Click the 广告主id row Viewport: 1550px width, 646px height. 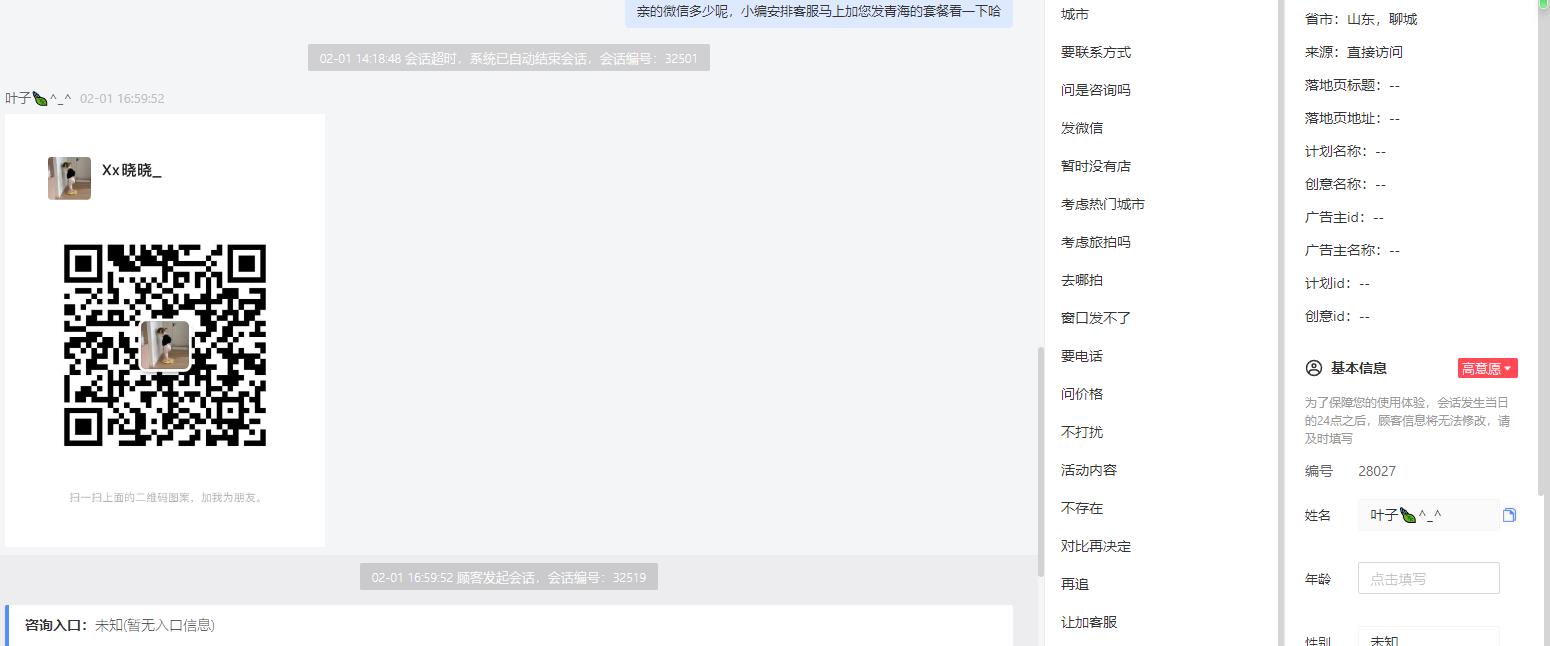coord(1344,217)
